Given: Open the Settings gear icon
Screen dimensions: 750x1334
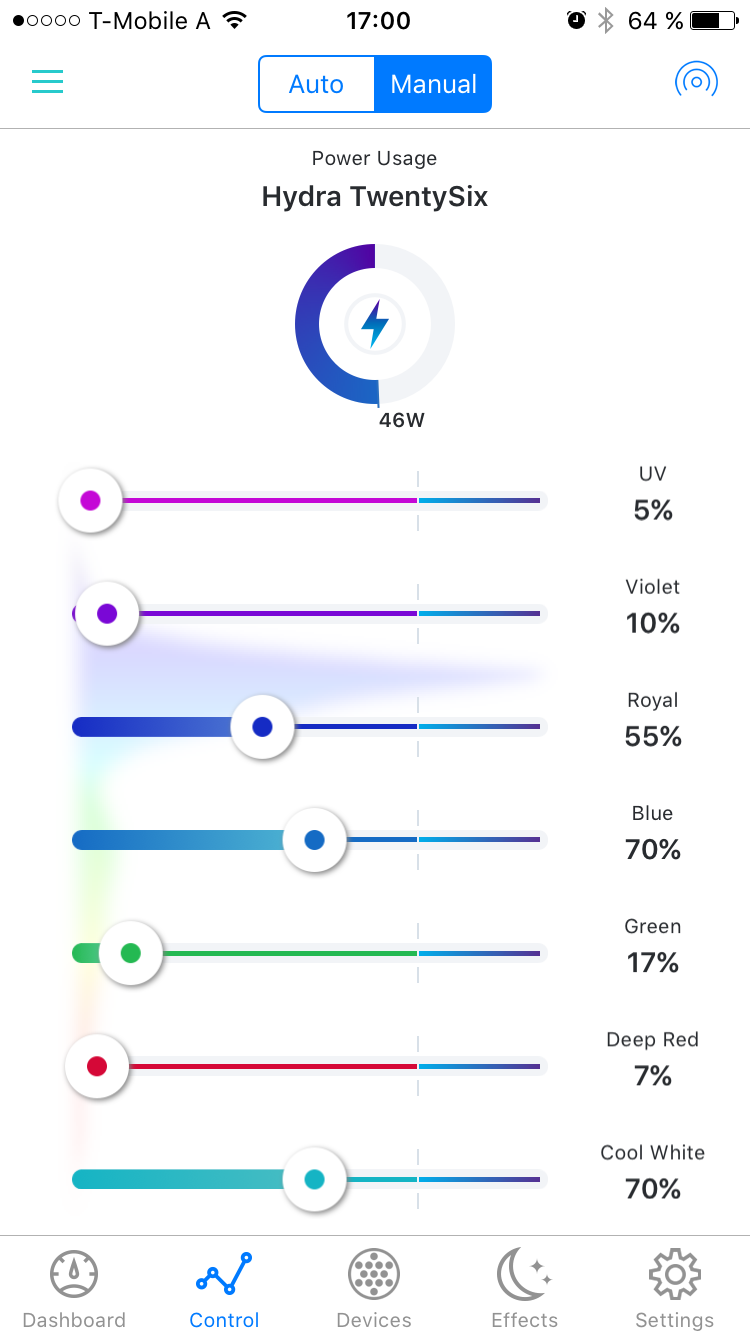Looking at the screenshot, I should (x=674, y=1274).
